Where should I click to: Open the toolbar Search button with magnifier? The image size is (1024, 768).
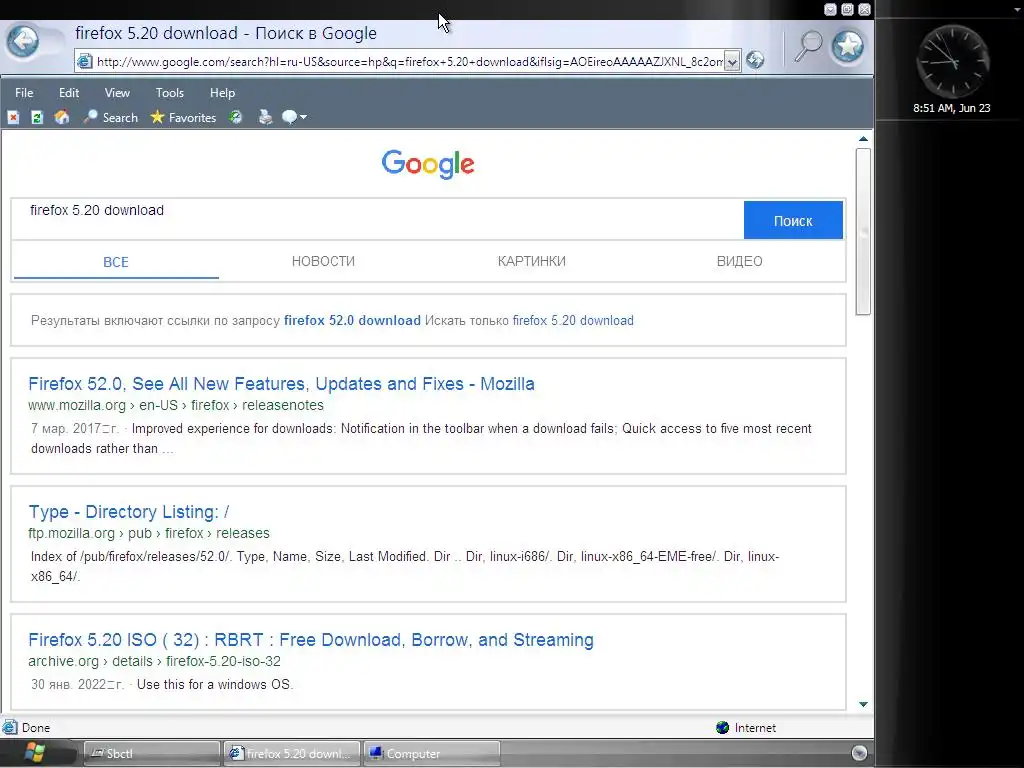click(110, 118)
